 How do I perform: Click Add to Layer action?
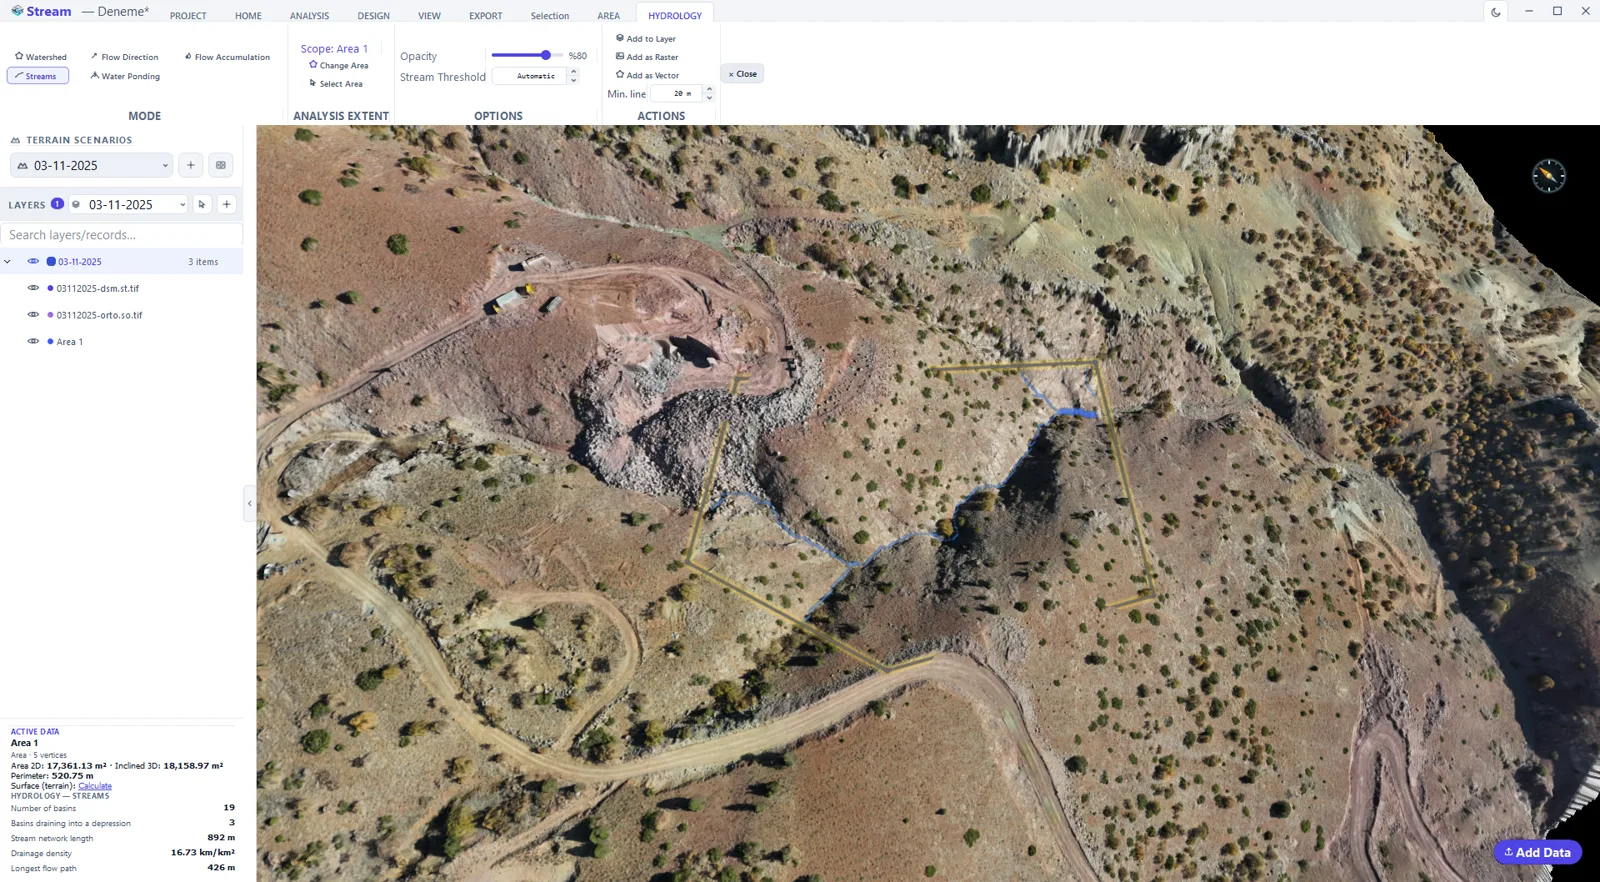click(646, 39)
